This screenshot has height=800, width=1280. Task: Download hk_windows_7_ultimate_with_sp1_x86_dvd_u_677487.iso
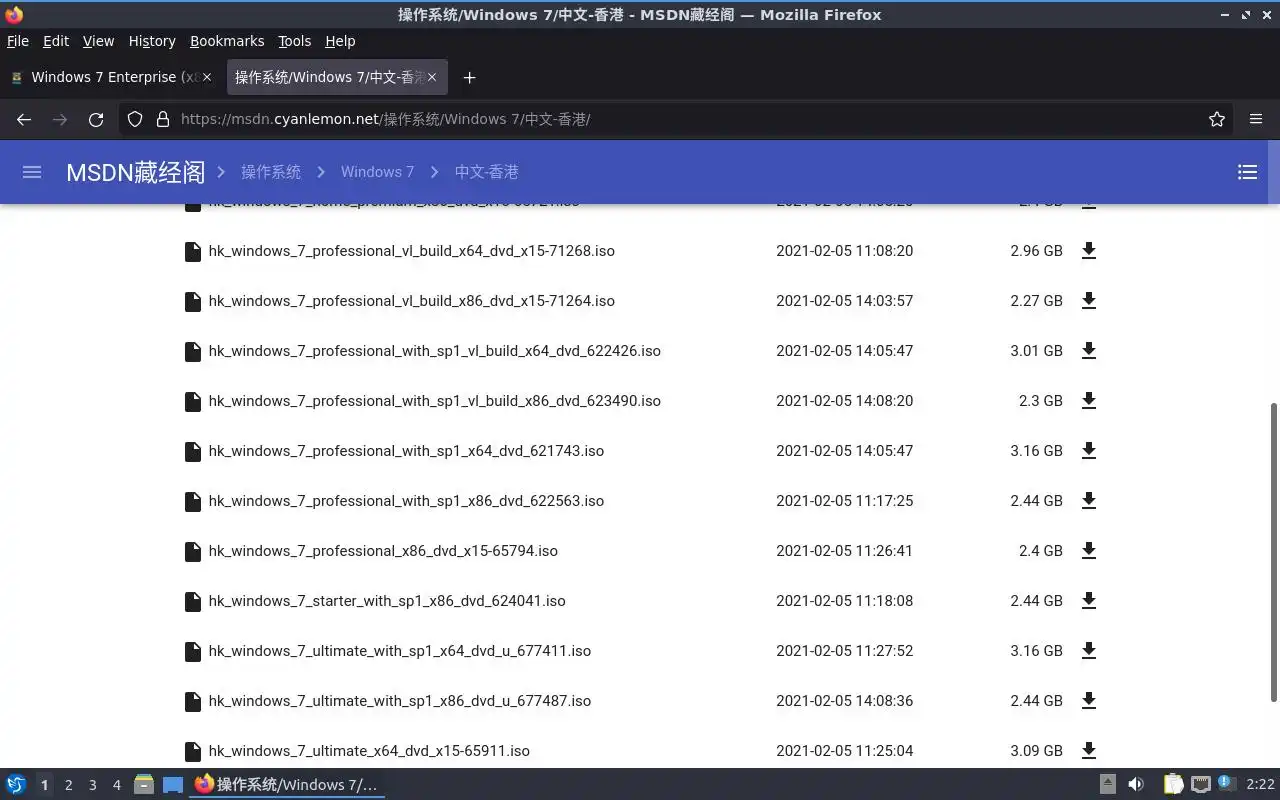pos(1089,701)
